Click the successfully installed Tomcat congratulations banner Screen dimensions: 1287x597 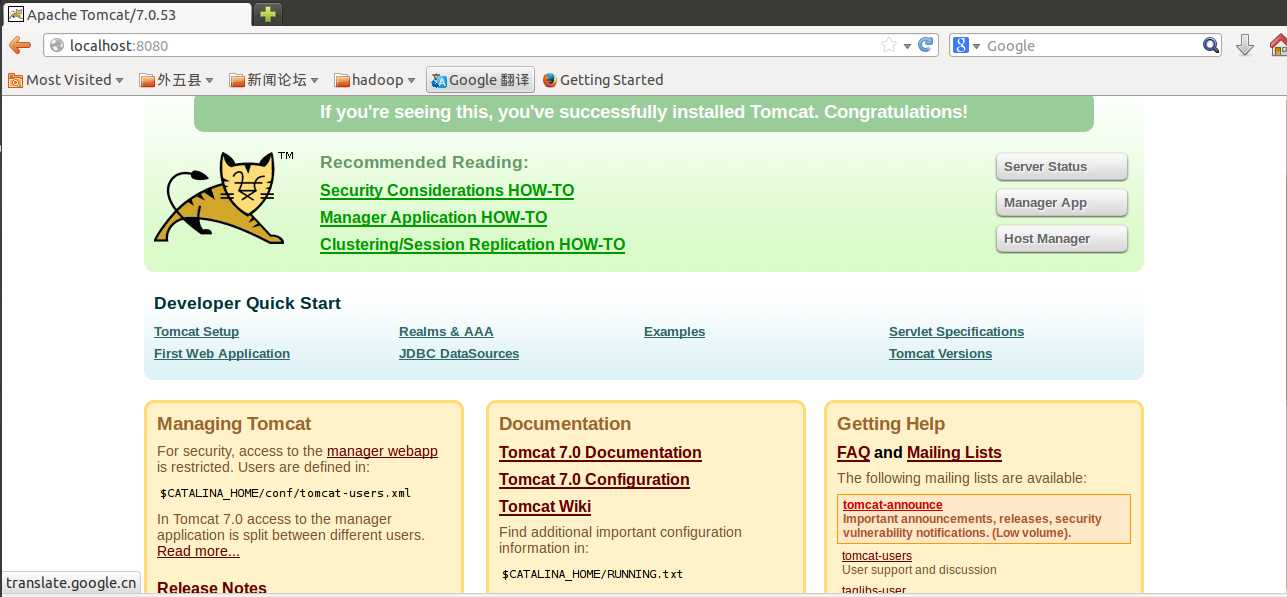point(644,112)
